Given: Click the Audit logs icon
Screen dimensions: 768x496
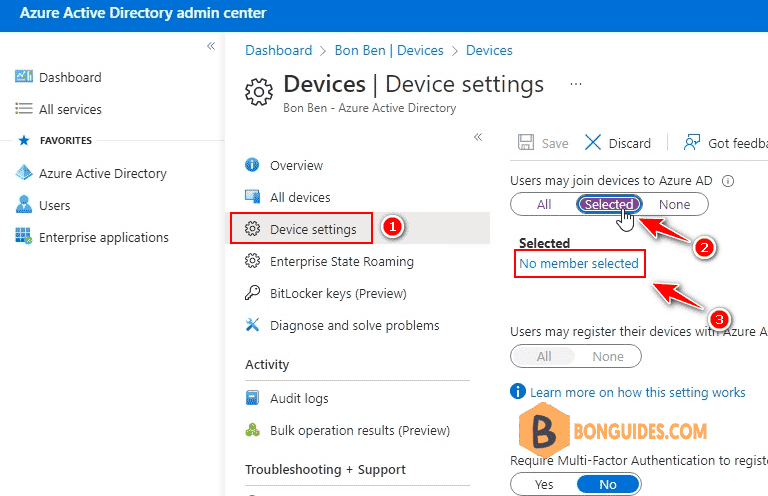Looking at the screenshot, I should tap(252, 398).
